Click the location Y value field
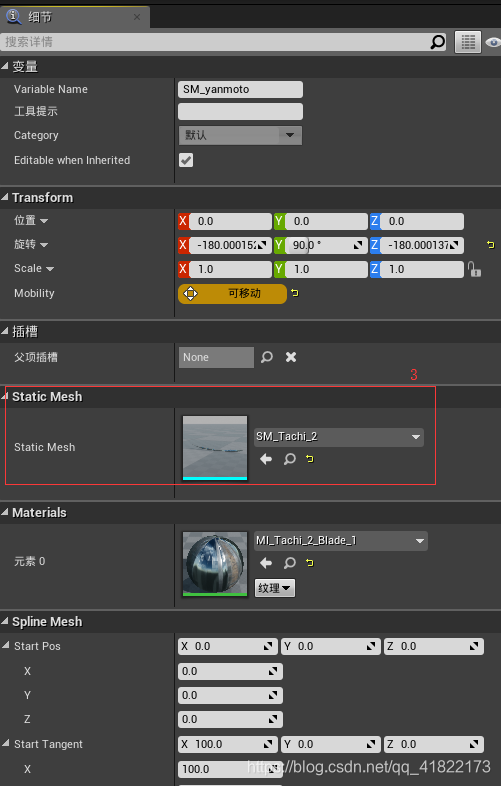 click(326, 221)
